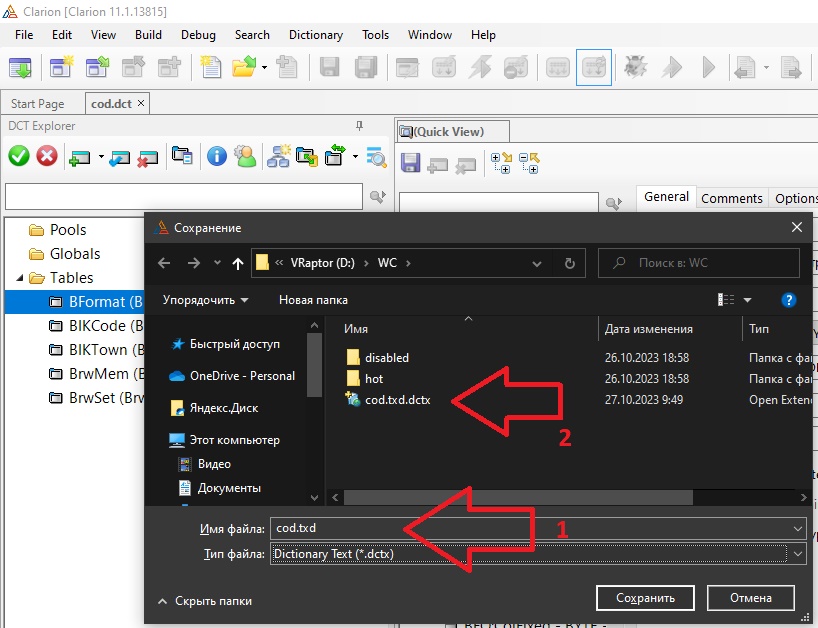818x628 pixels.
Task: Click the refresh button beside the address bar
Action: point(569,263)
